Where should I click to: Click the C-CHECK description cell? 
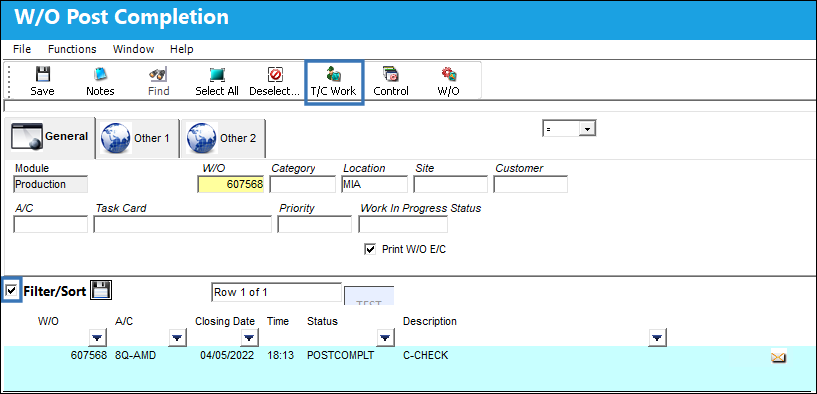pos(426,356)
